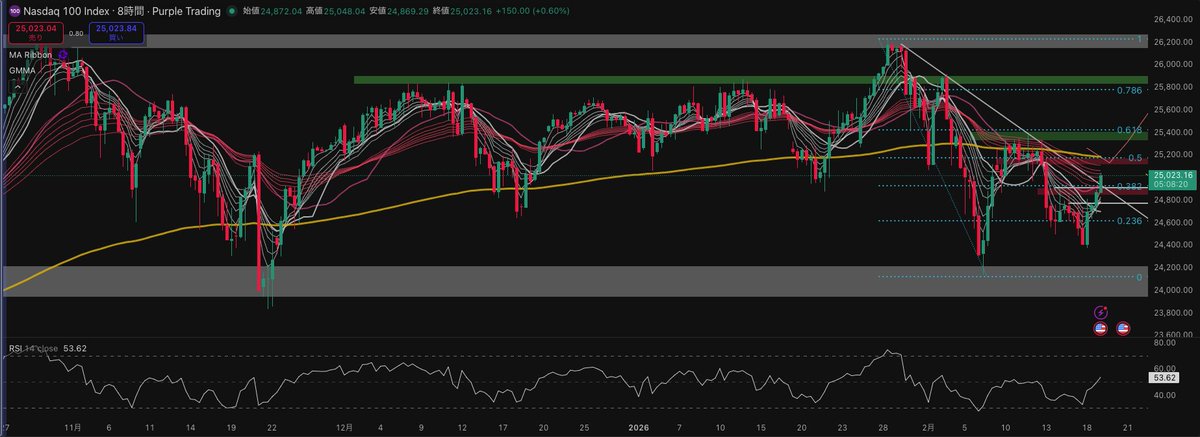
Task: Click the 12月 time axis label
Action: pos(345,427)
